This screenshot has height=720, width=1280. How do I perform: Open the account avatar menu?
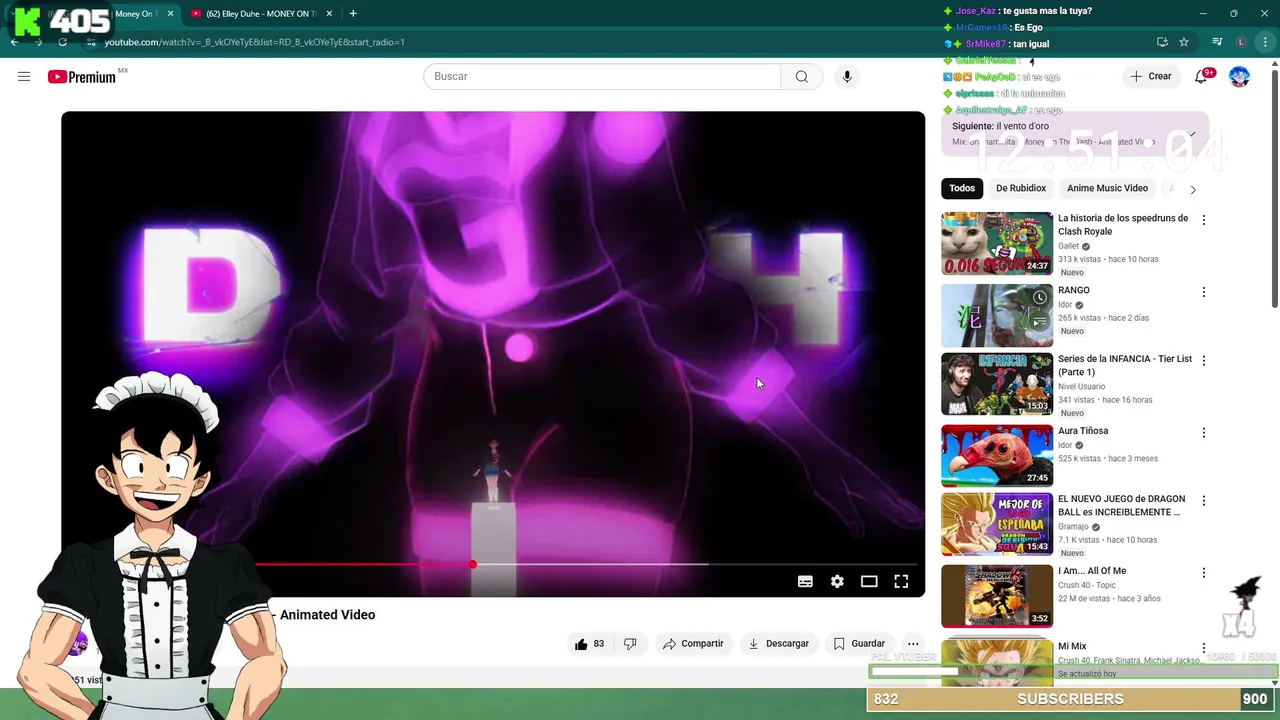coord(1239,77)
